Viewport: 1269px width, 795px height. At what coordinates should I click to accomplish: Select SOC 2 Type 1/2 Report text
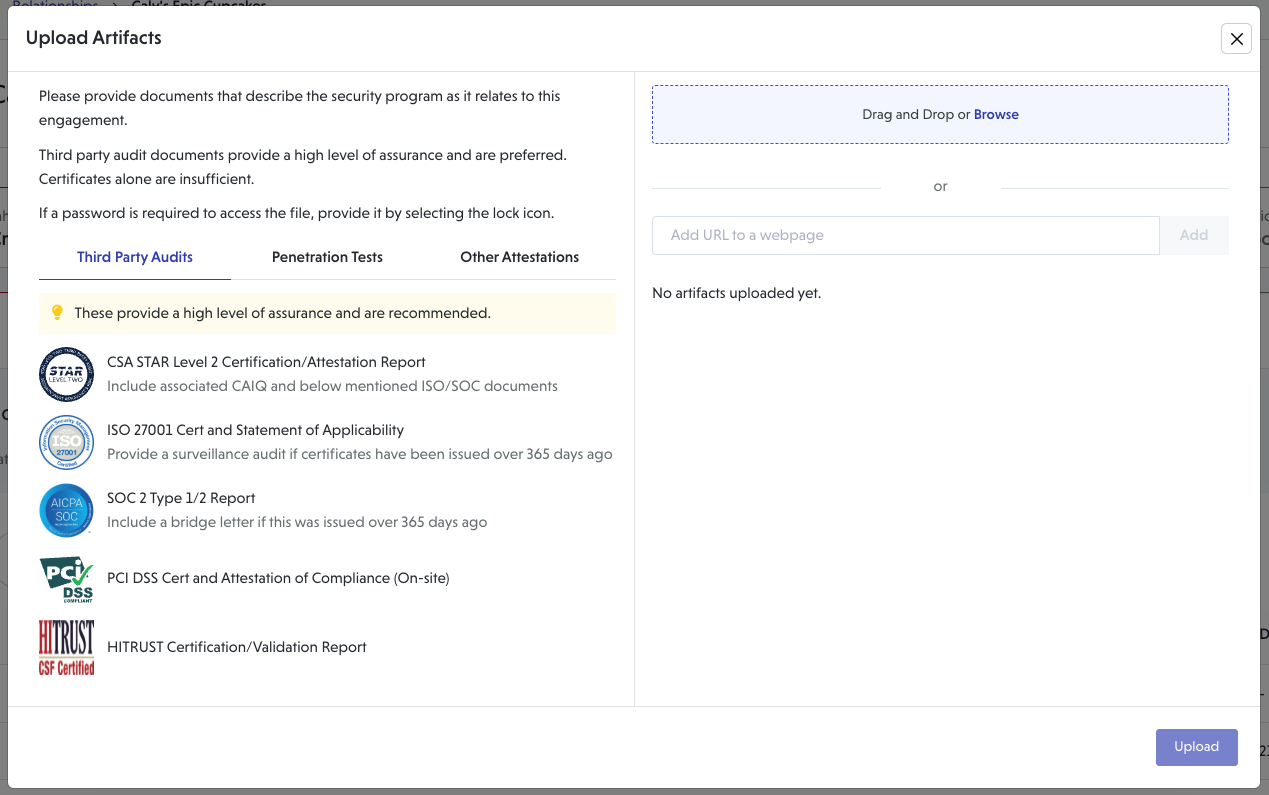[x=181, y=498]
